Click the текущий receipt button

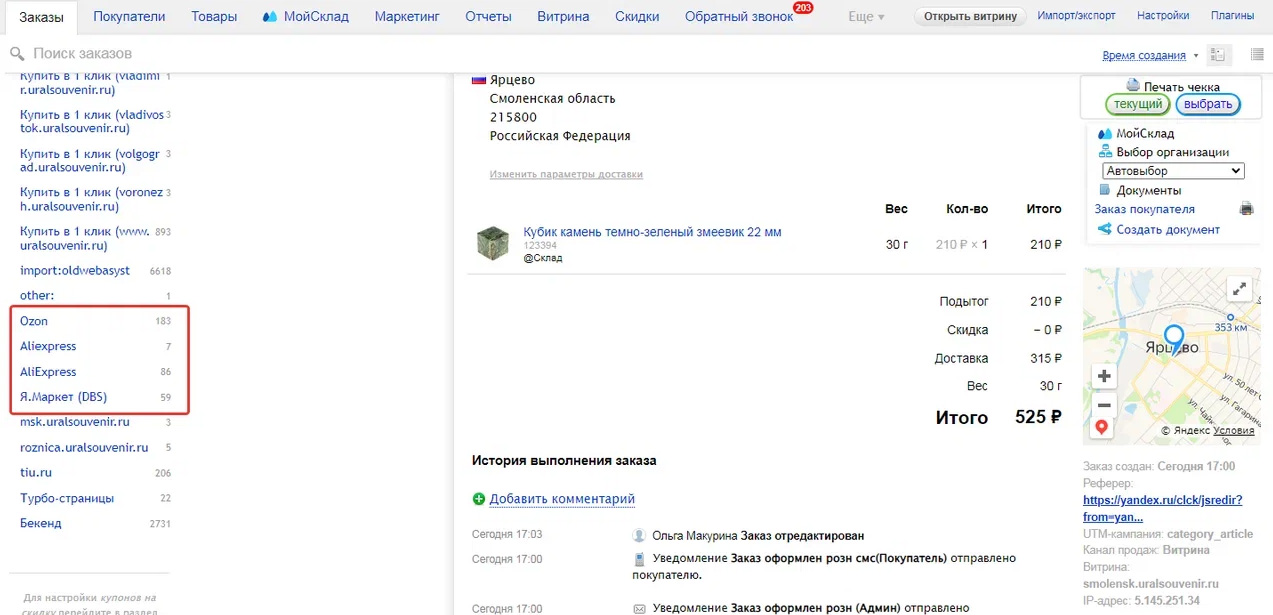[1138, 104]
